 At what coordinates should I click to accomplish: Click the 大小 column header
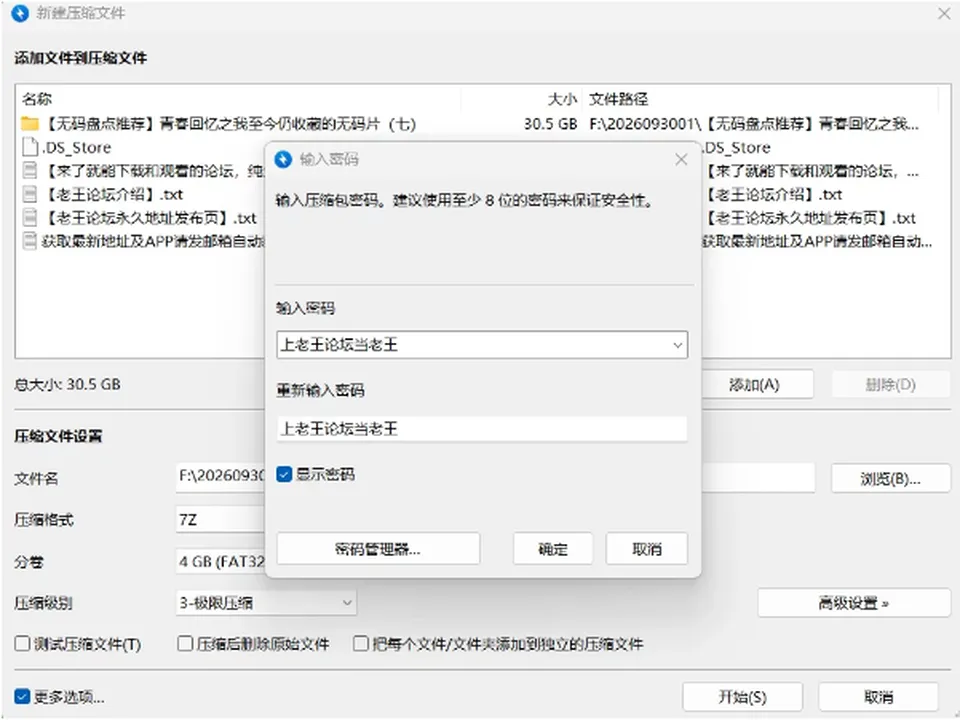562,99
